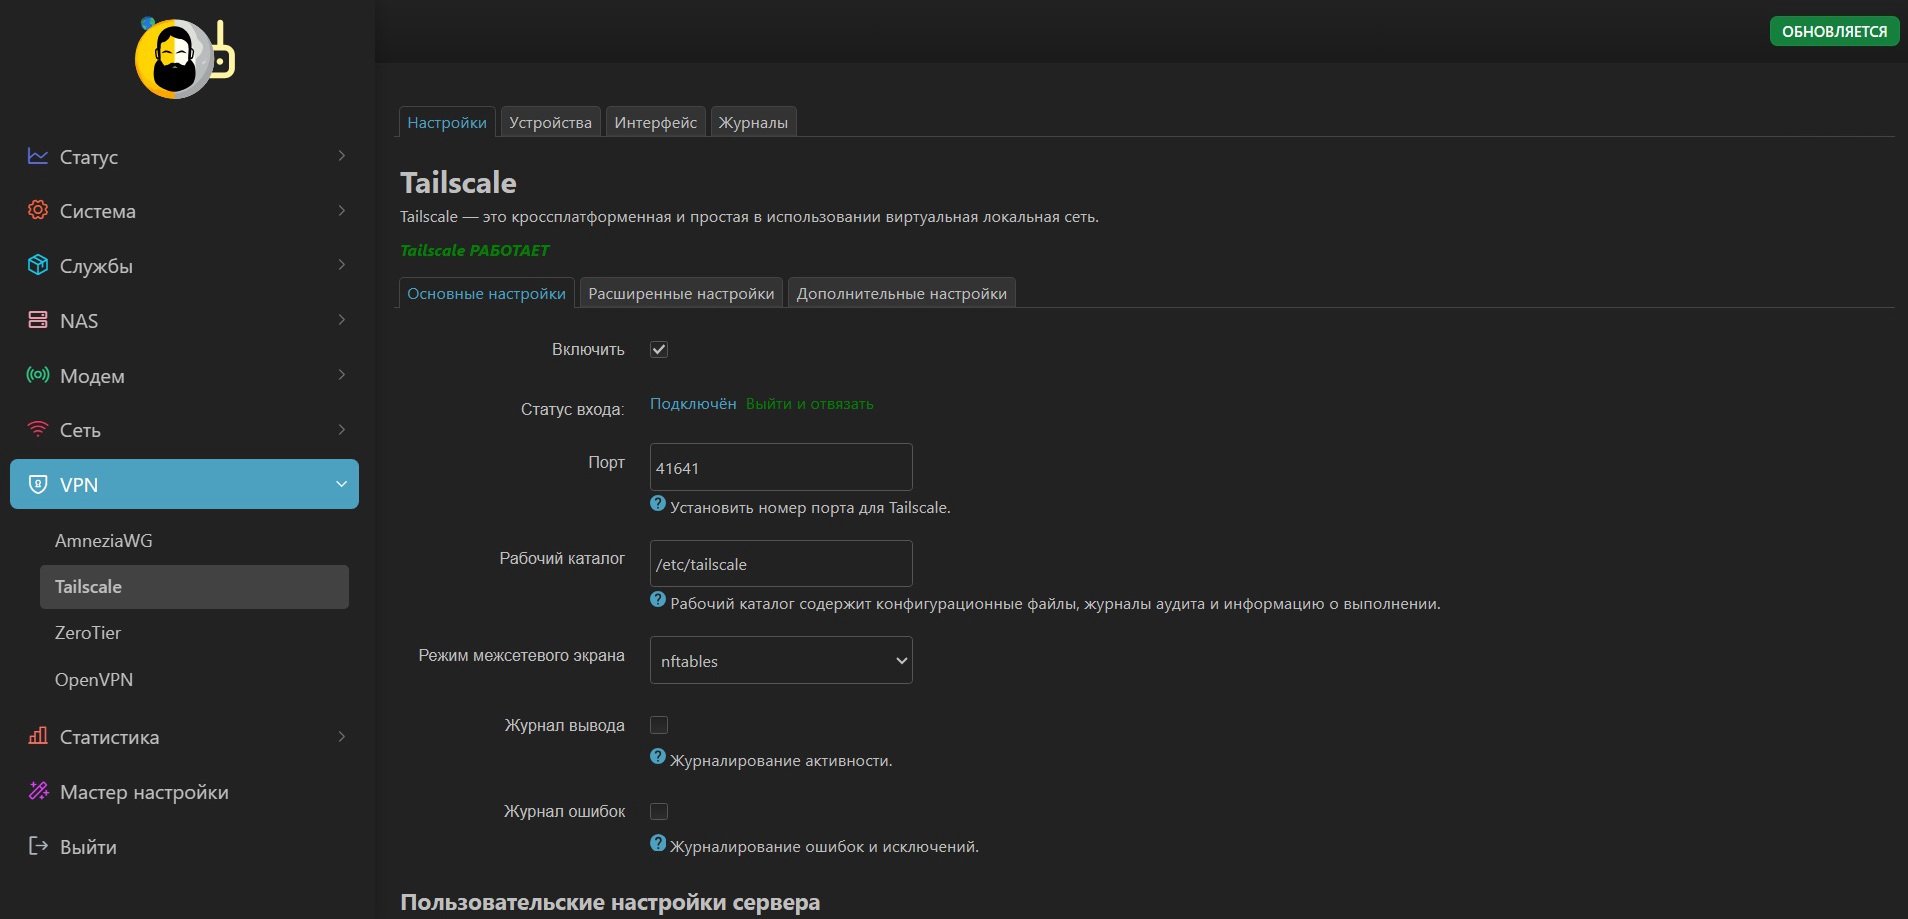Select the 'Основные настройки' sub-tab
This screenshot has width=1908, height=919.
pos(486,293)
